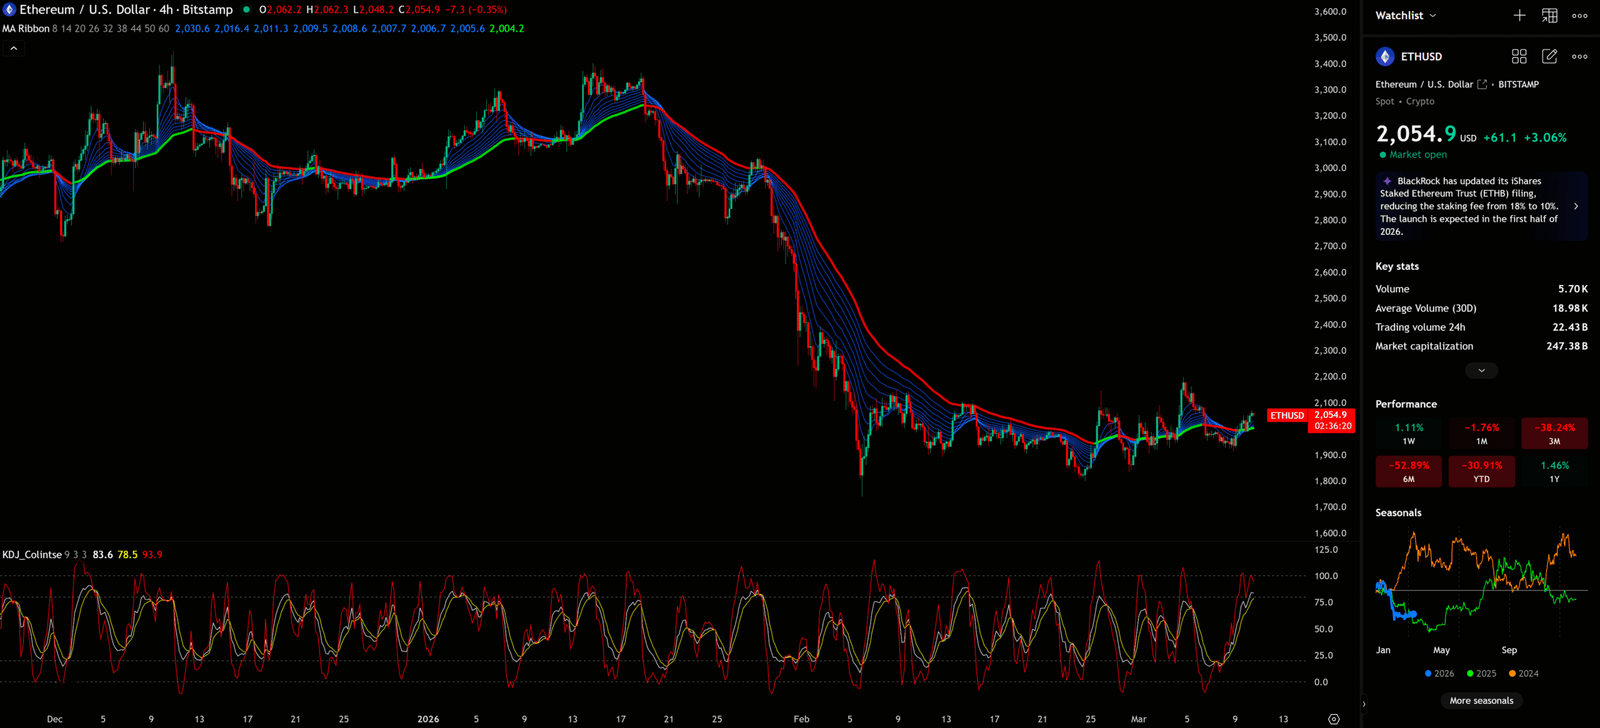The width and height of the screenshot is (1600, 728).
Task: Click the ETHUSD edit note icon
Action: click(x=1549, y=57)
